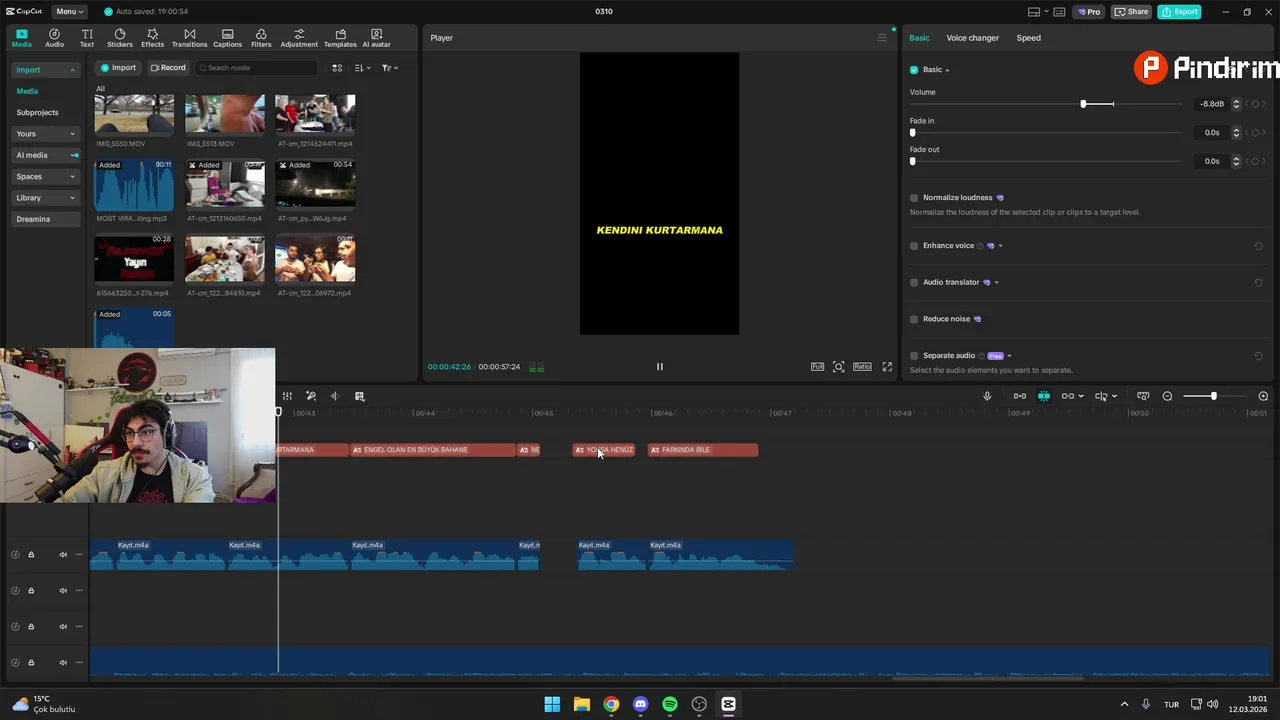Image resolution: width=1280 pixels, height=720 pixels.
Task: Enable Audio translator checkbox
Action: pos(914,283)
